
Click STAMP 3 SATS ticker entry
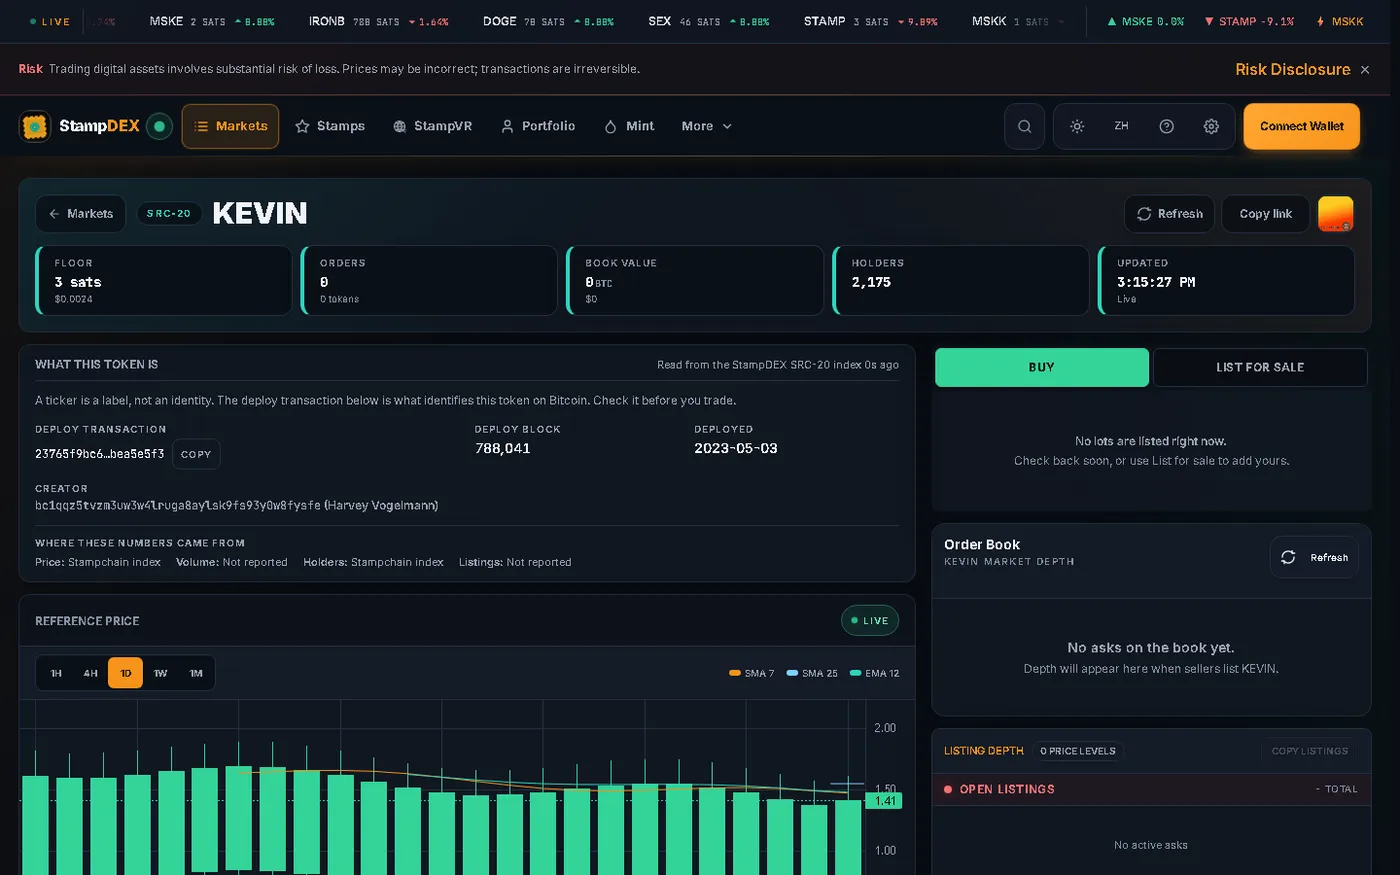coord(870,21)
